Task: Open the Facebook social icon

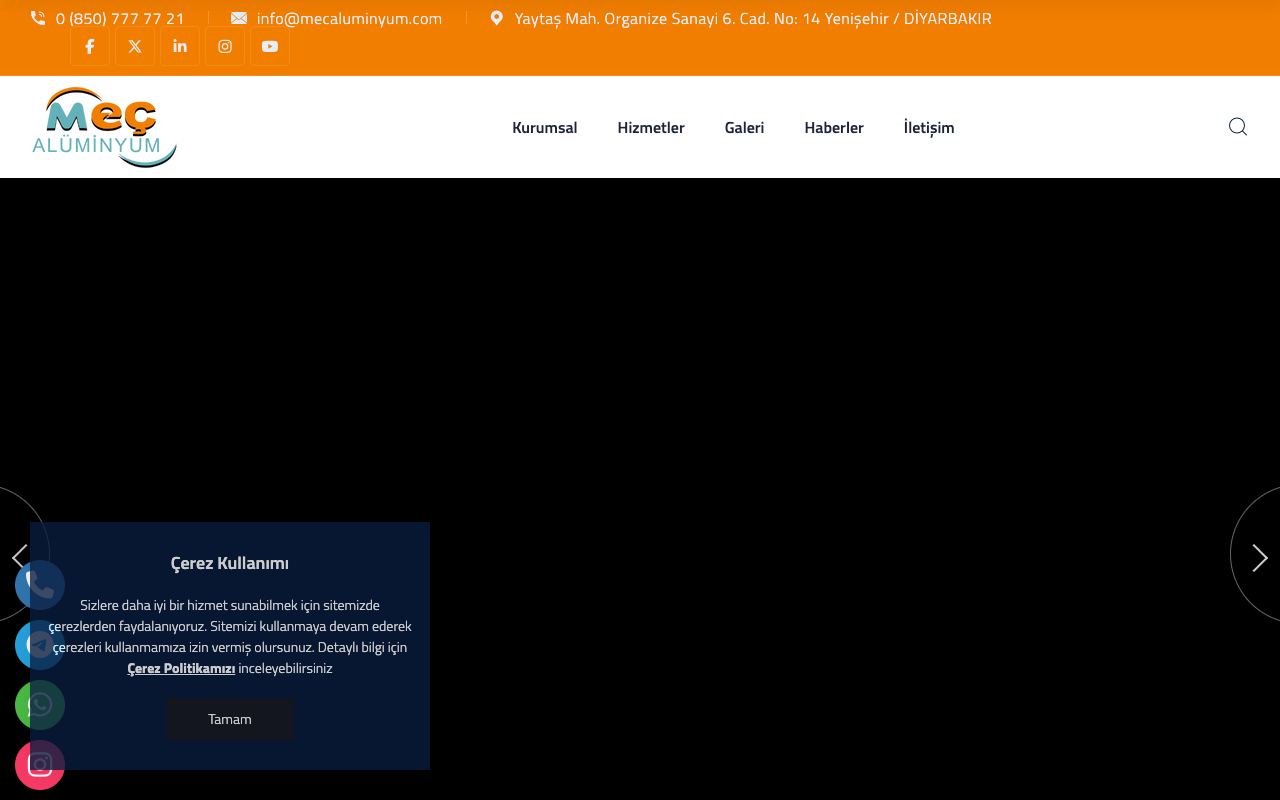Action: (90, 46)
